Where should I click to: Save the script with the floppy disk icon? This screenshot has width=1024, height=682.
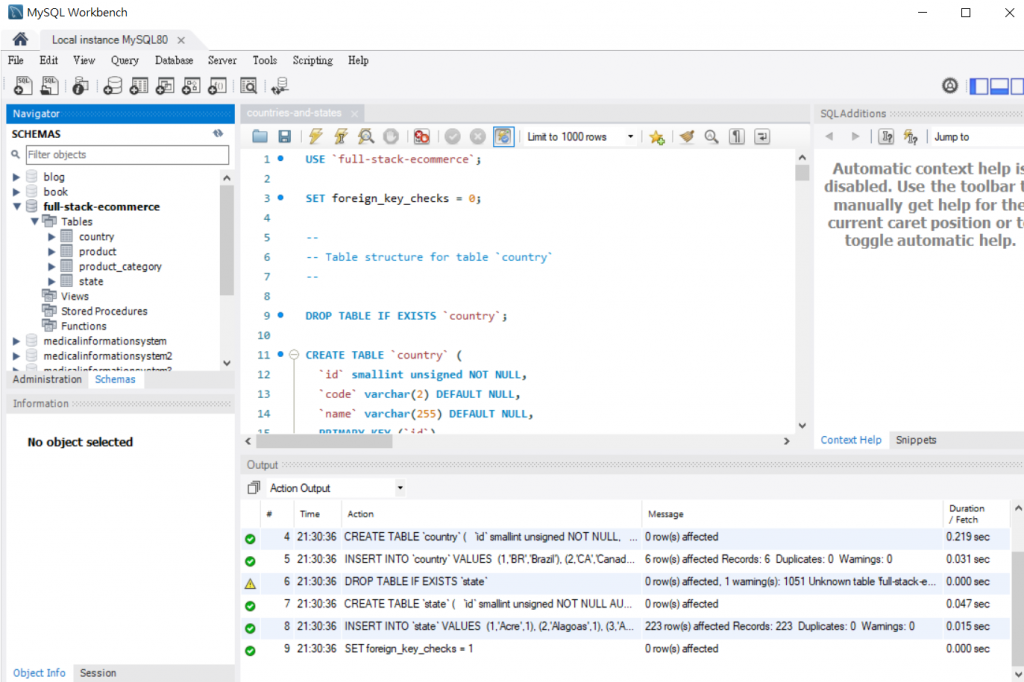click(x=284, y=137)
